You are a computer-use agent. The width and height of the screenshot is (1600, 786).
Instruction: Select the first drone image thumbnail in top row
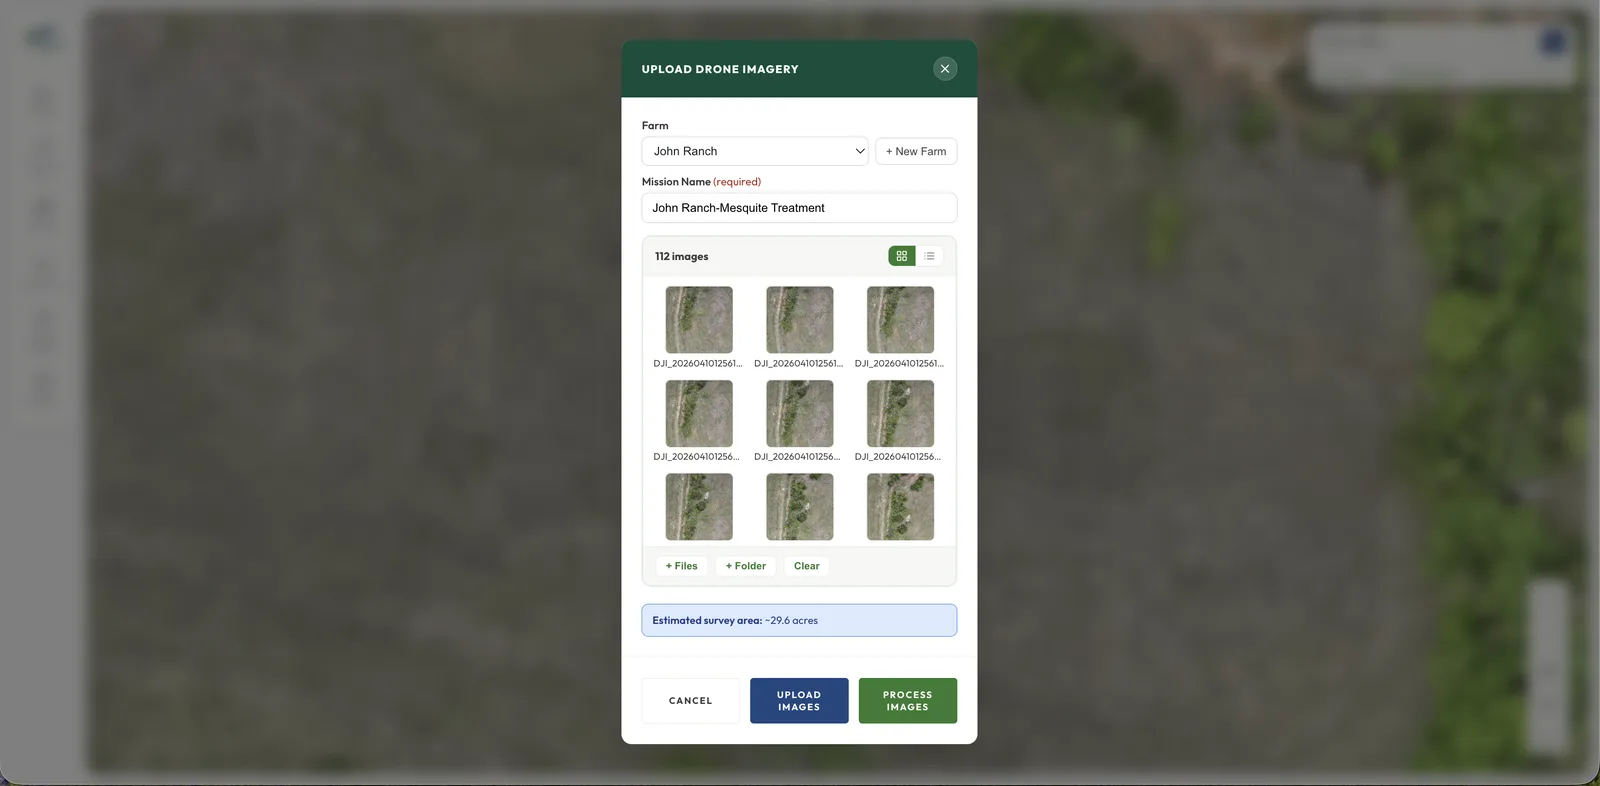(699, 320)
